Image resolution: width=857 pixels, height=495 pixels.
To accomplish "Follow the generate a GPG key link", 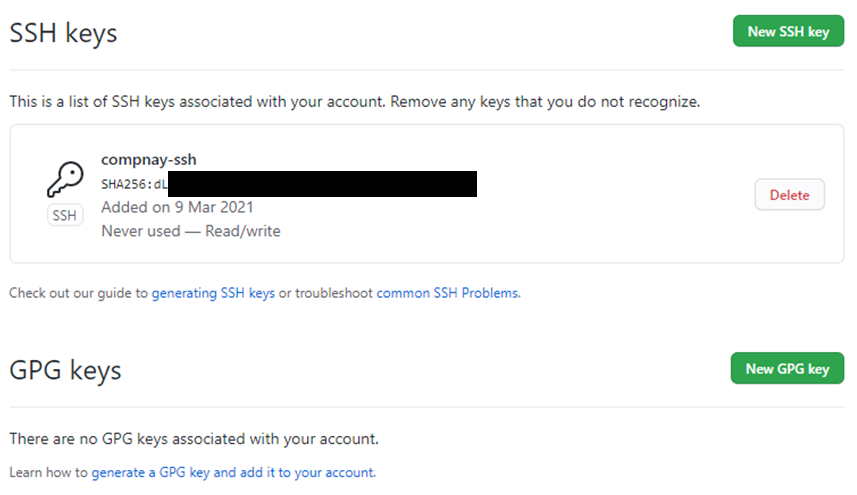I will pyautogui.click(x=233, y=472).
